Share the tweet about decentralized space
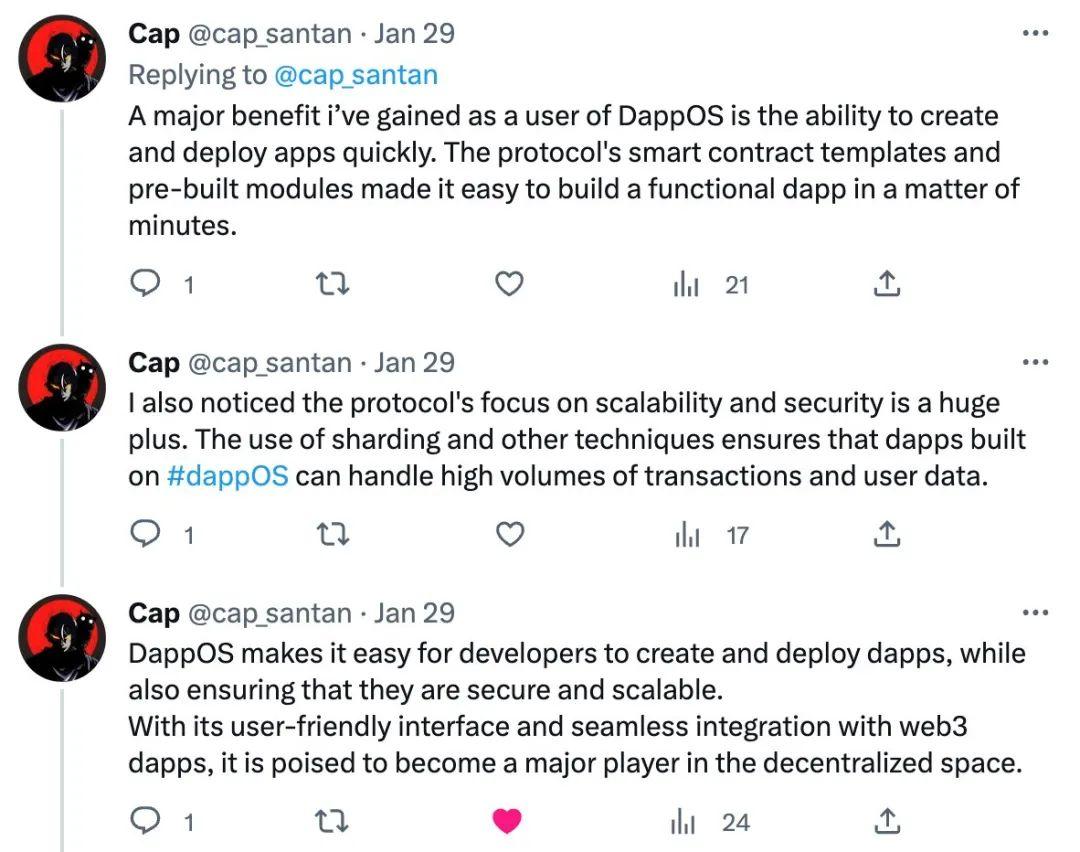 886,822
